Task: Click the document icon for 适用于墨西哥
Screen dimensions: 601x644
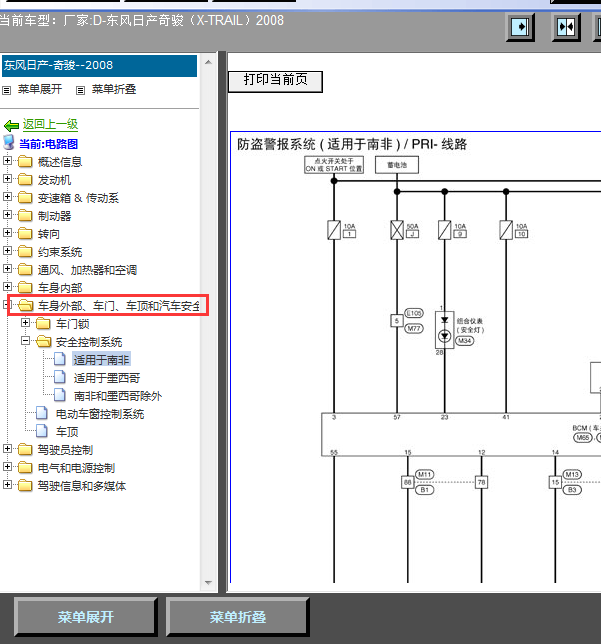Action: pyautogui.click(x=60, y=377)
